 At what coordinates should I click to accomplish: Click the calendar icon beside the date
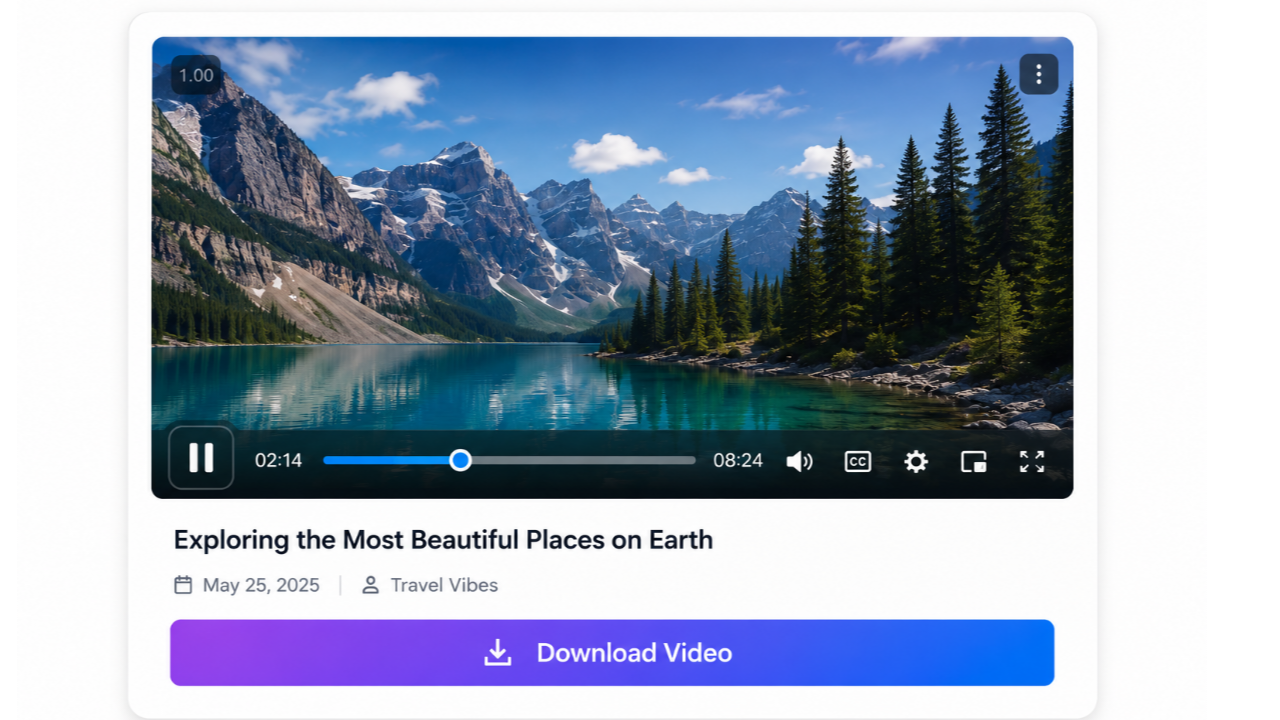coord(183,585)
